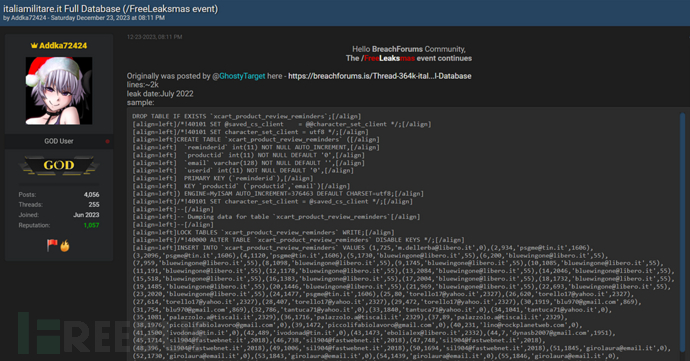690x361 pixels.
Task: Click the Threads count 255
Action: pos(94,205)
